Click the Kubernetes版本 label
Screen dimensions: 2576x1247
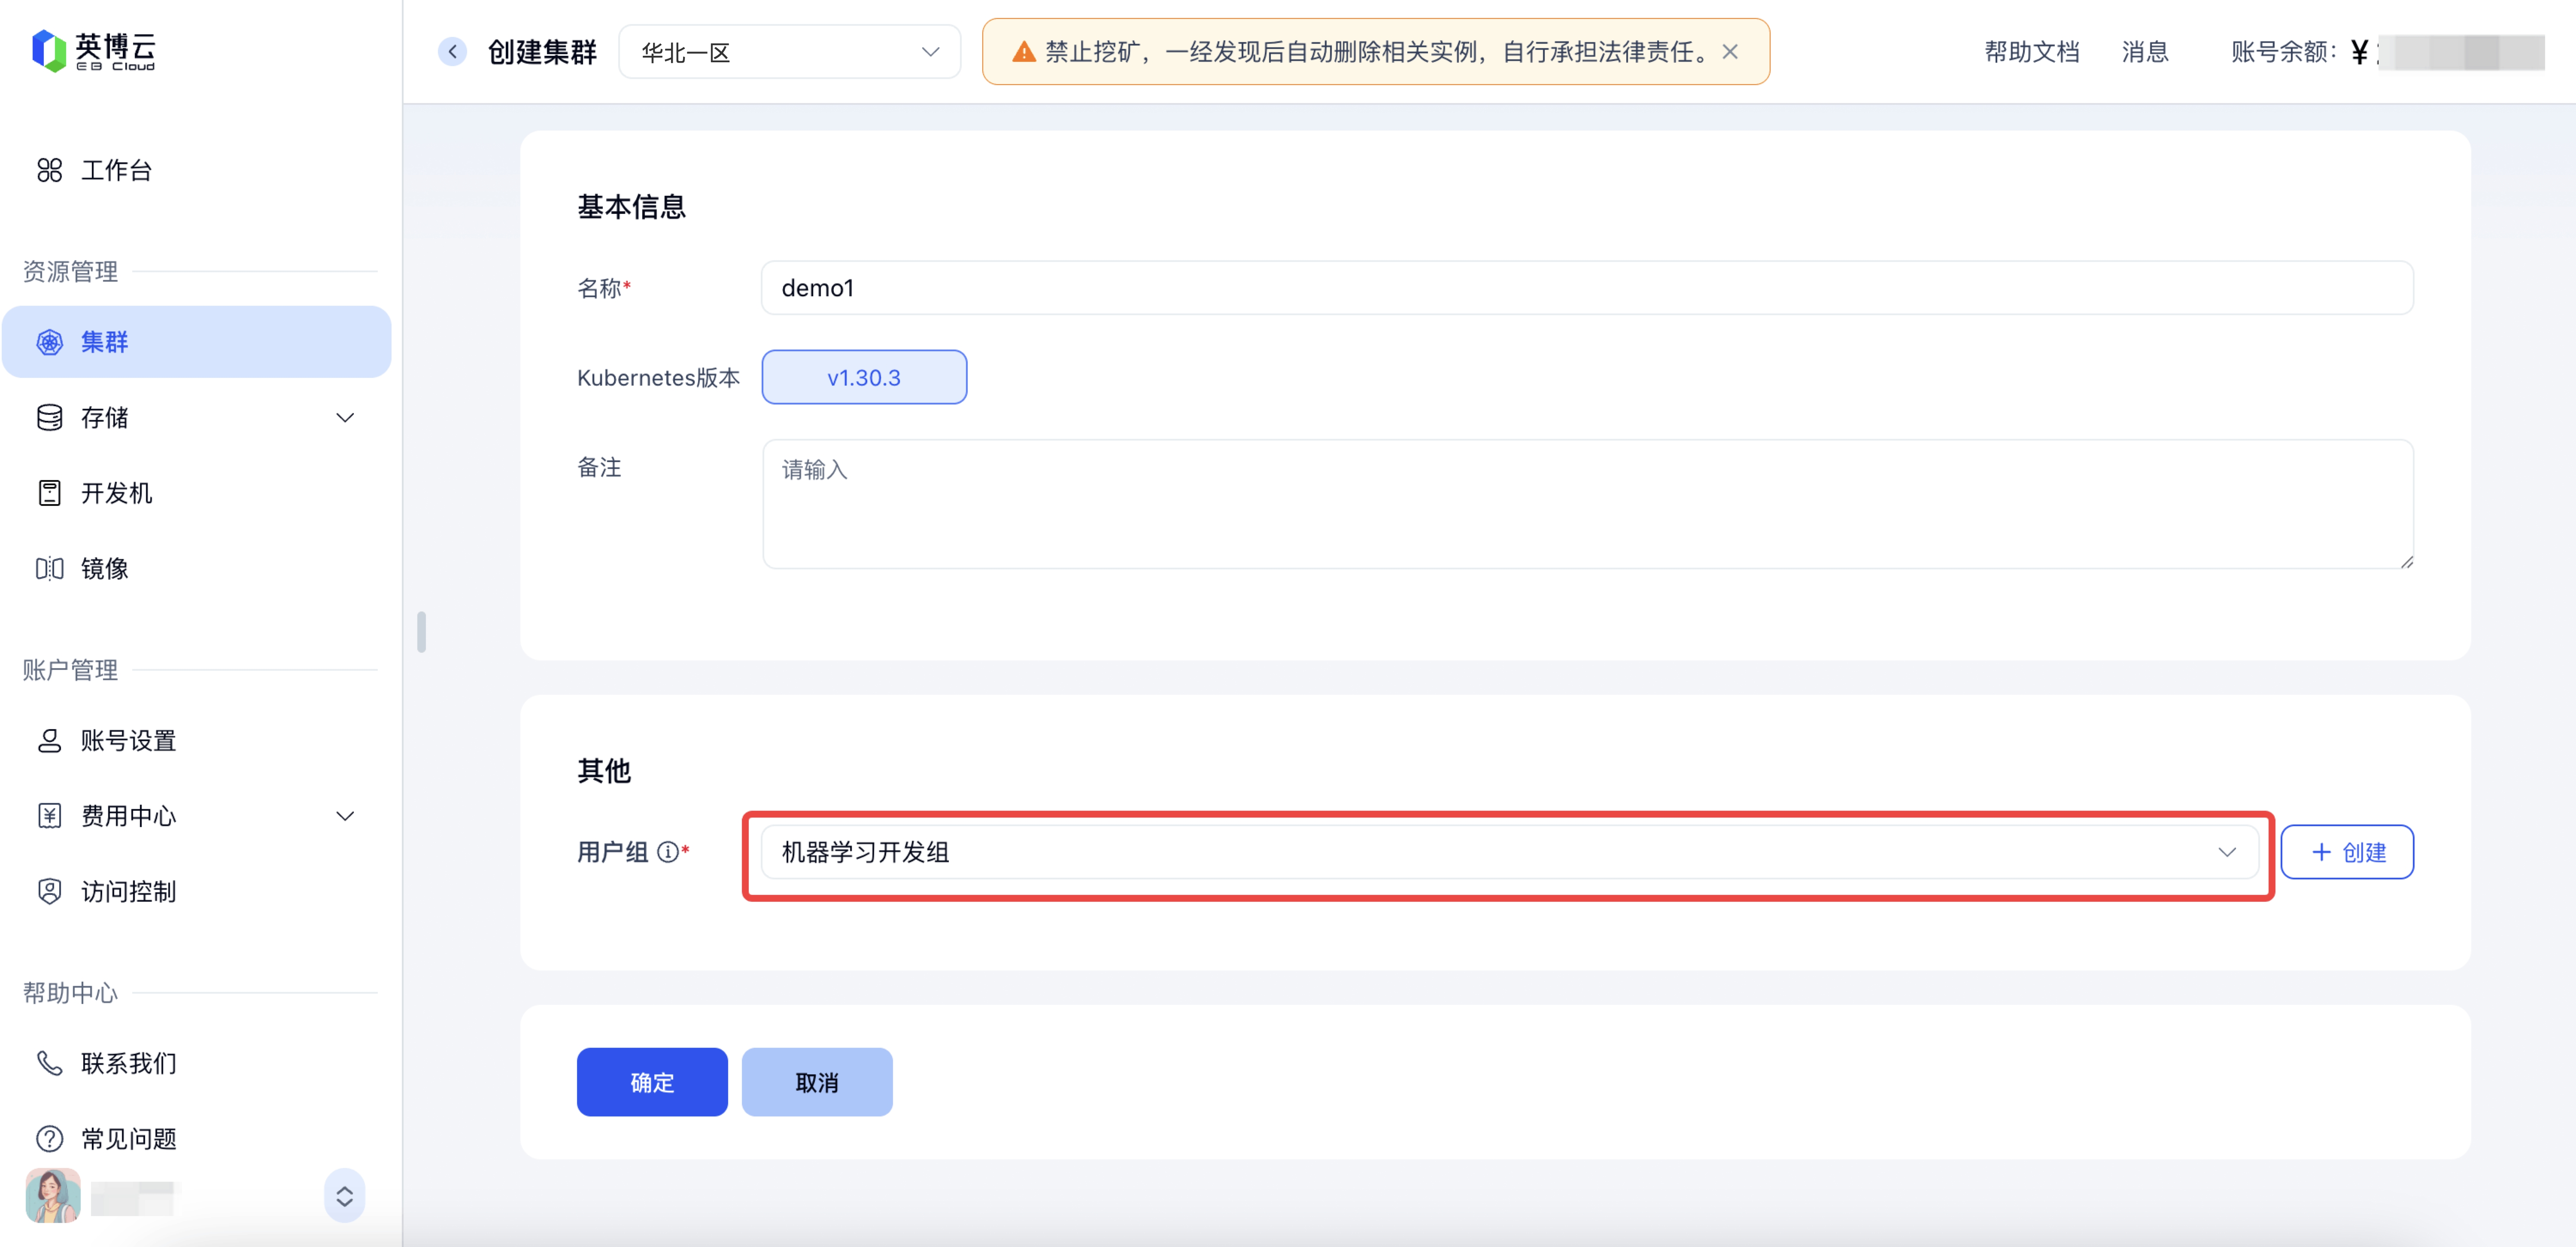[x=658, y=378]
